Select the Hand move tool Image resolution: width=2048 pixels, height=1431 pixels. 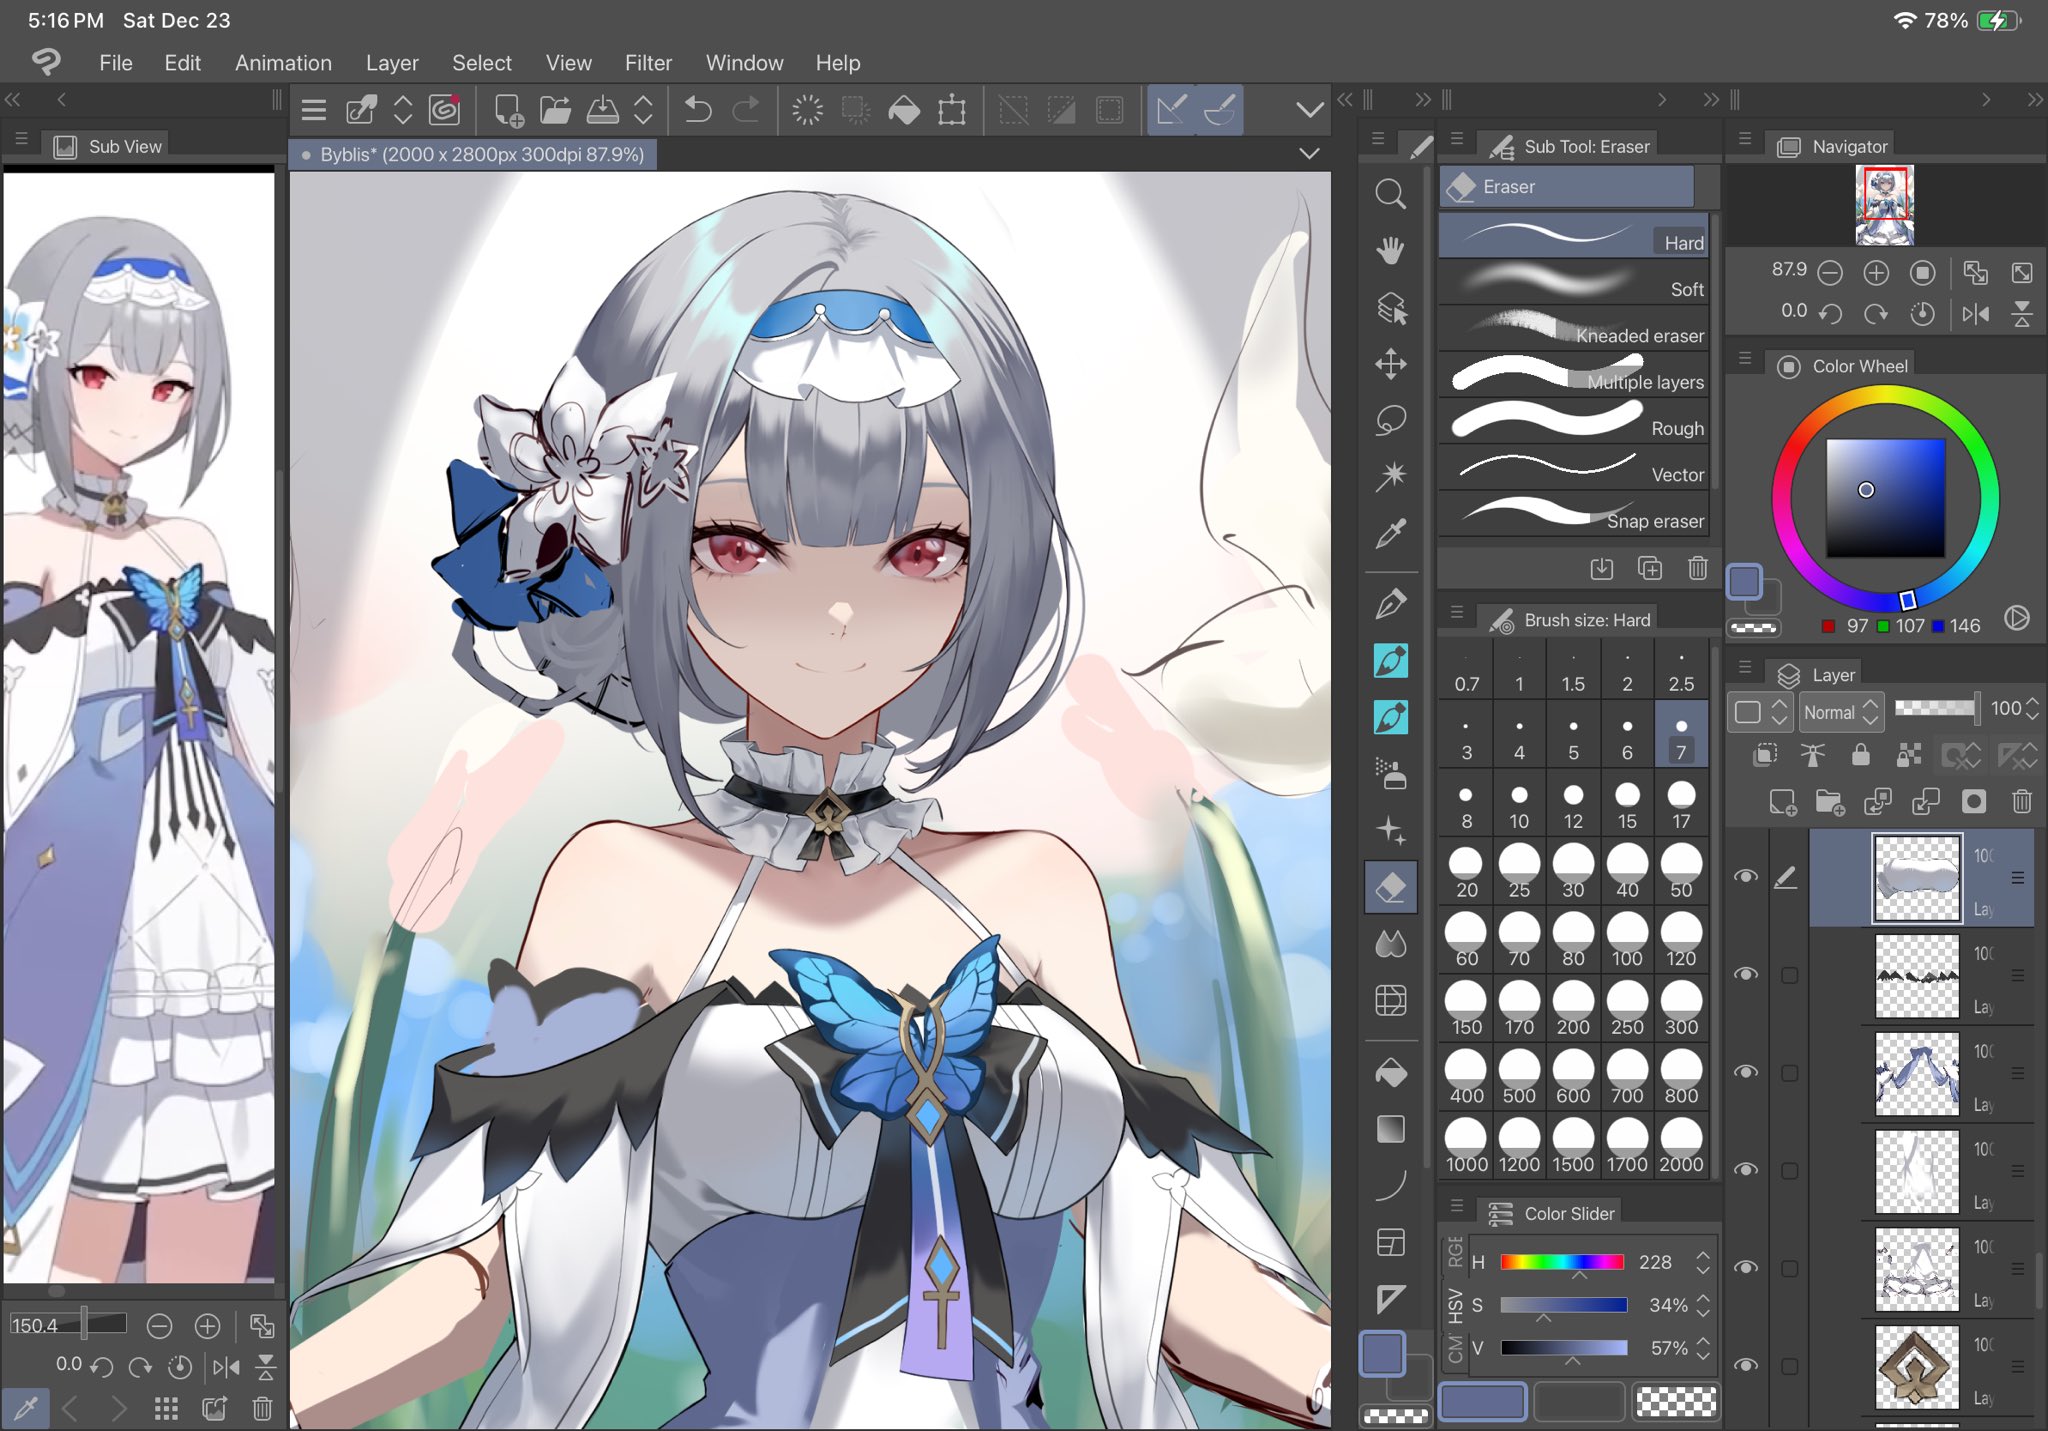tap(1390, 250)
